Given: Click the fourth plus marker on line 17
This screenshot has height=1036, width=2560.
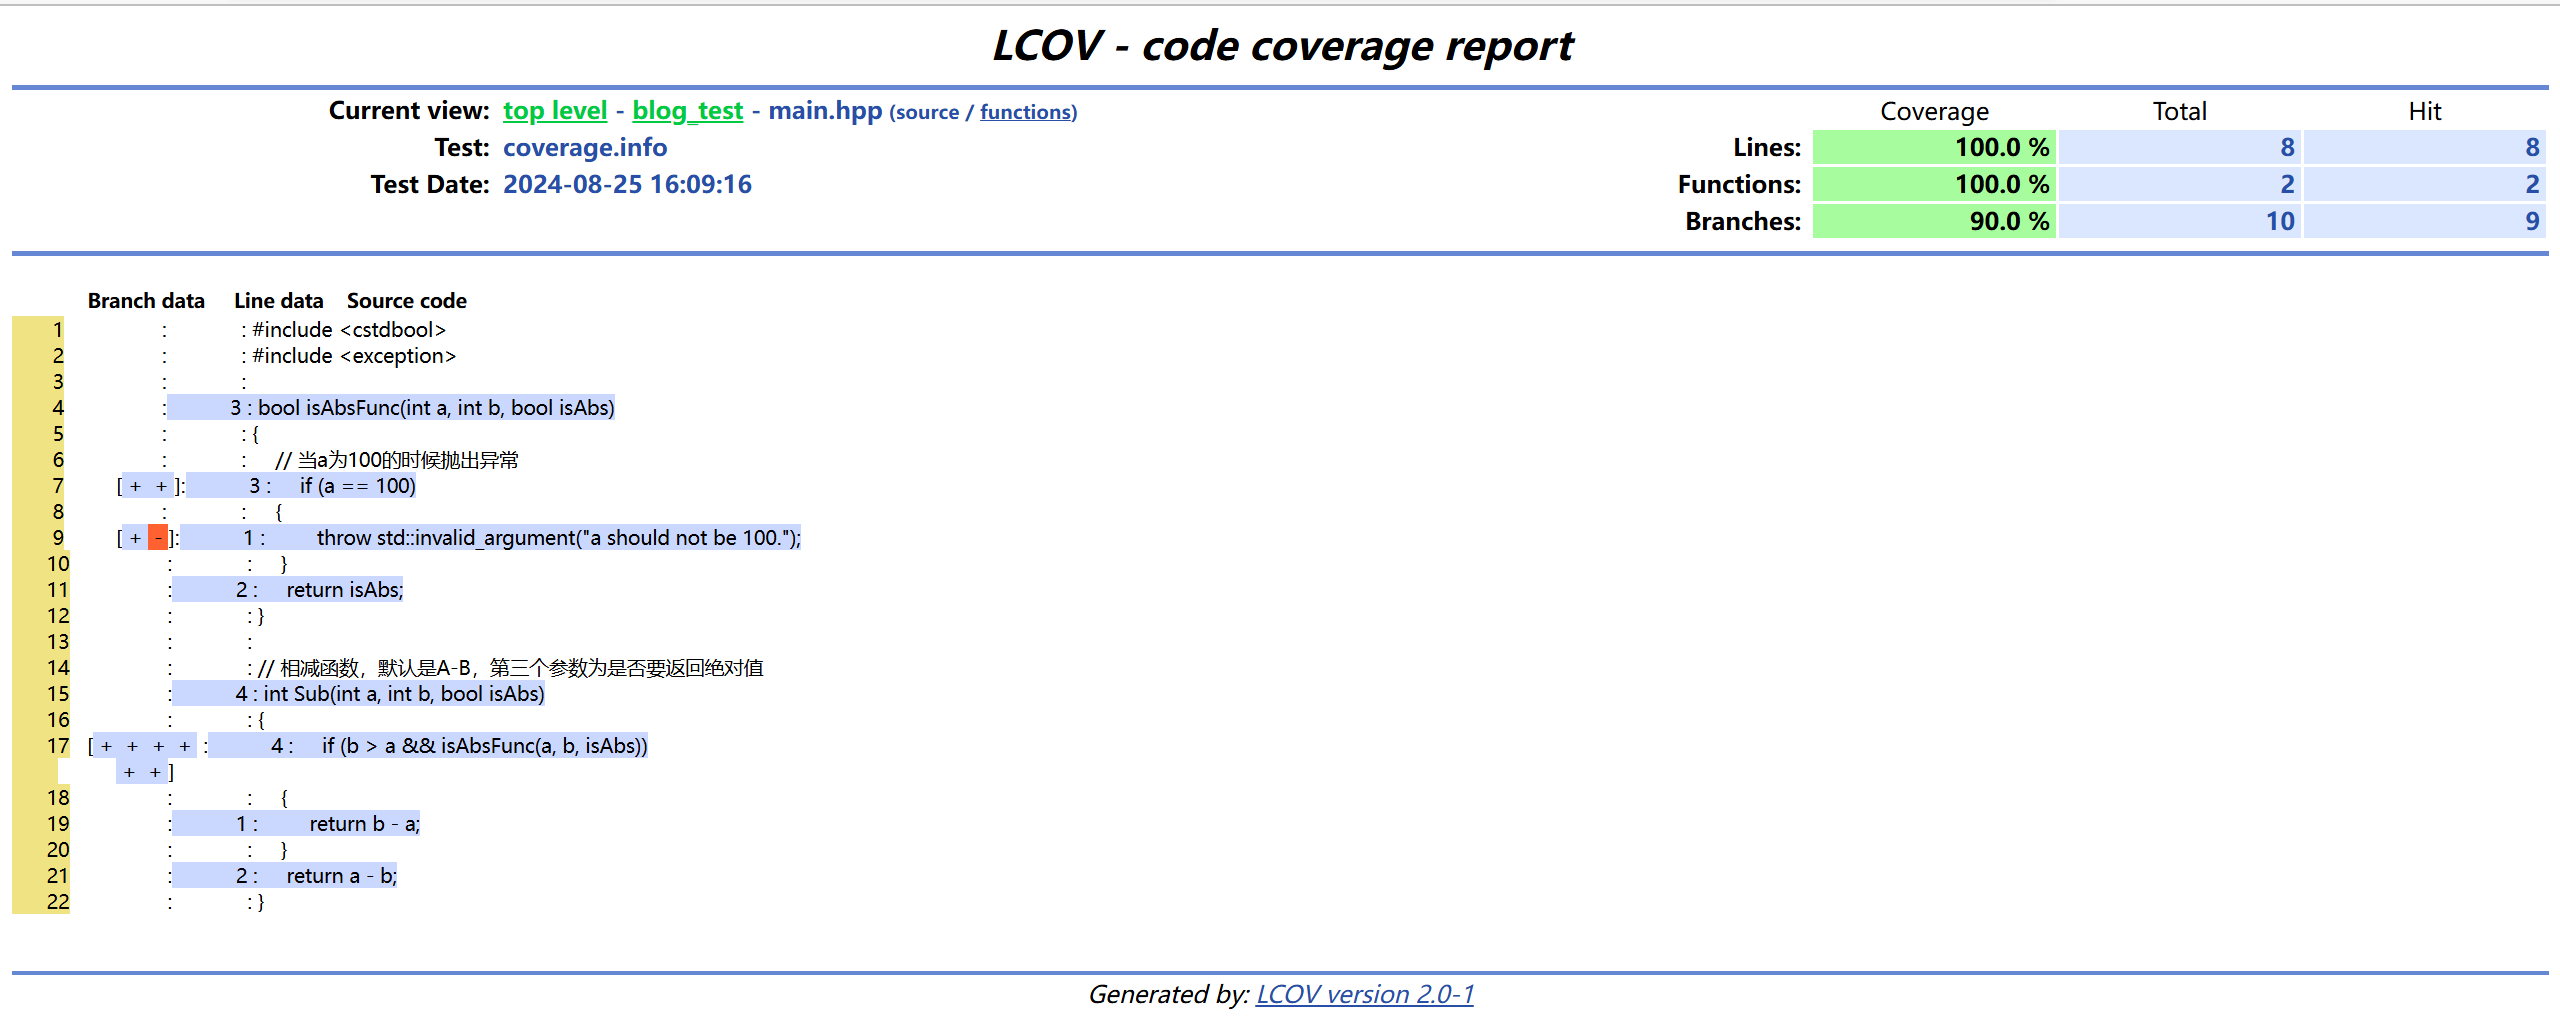Looking at the screenshot, I should coord(185,745).
